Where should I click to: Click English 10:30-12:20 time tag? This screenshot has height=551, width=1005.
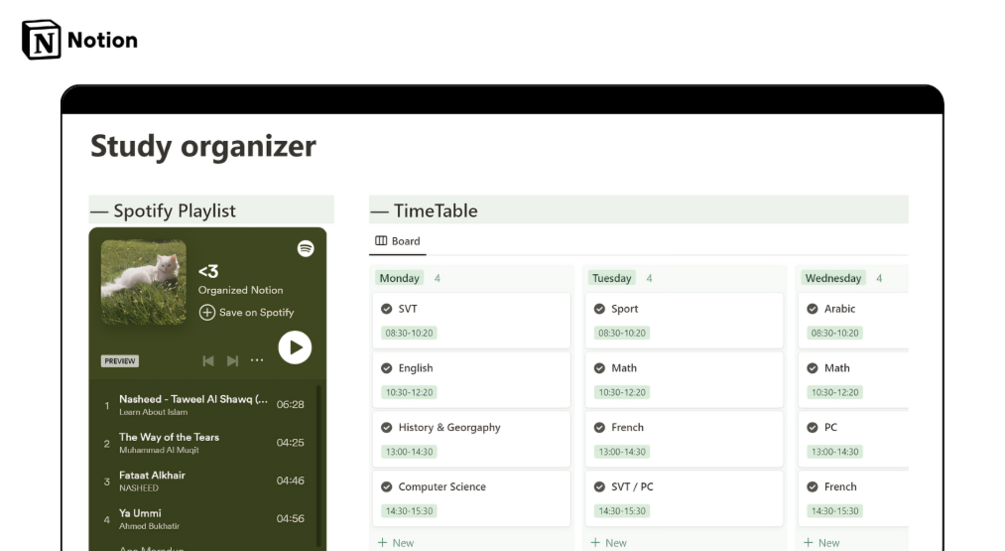coord(409,392)
